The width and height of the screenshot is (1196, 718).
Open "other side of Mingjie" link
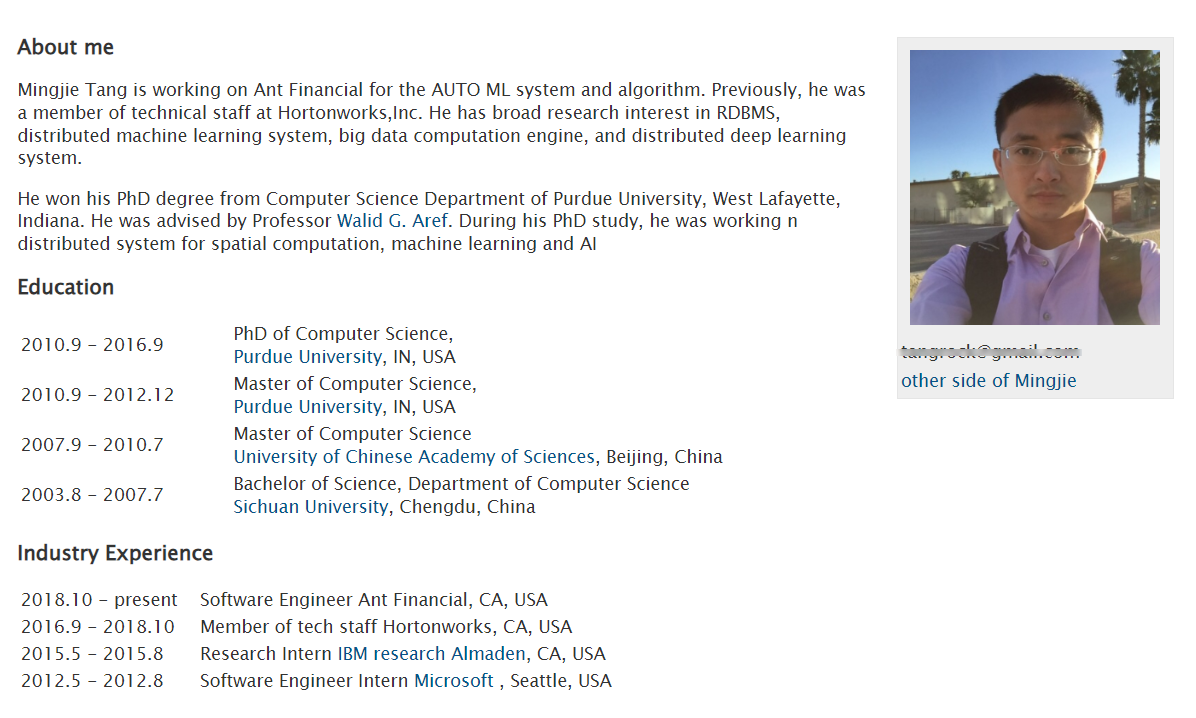[988, 381]
